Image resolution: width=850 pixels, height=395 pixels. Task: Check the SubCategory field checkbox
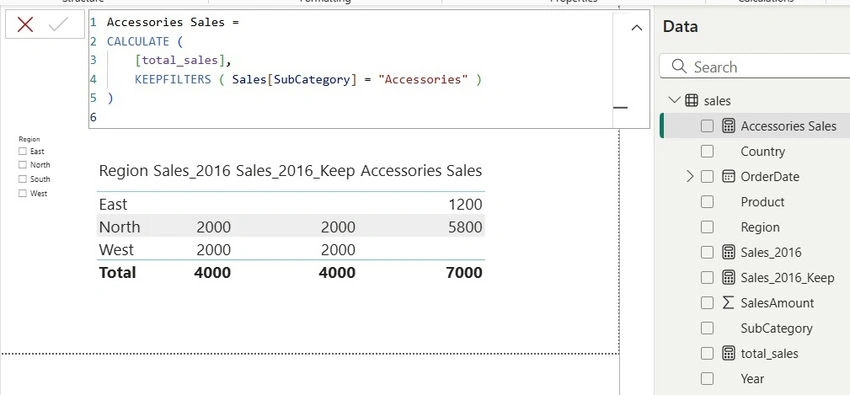click(707, 328)
